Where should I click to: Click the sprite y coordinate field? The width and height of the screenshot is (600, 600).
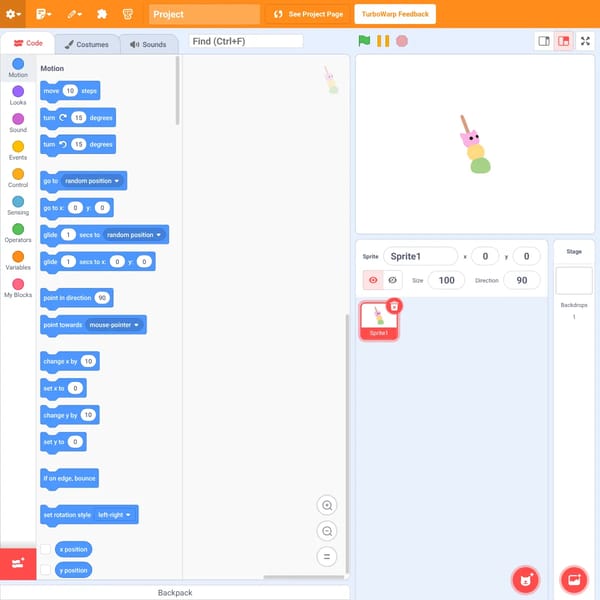527,256
